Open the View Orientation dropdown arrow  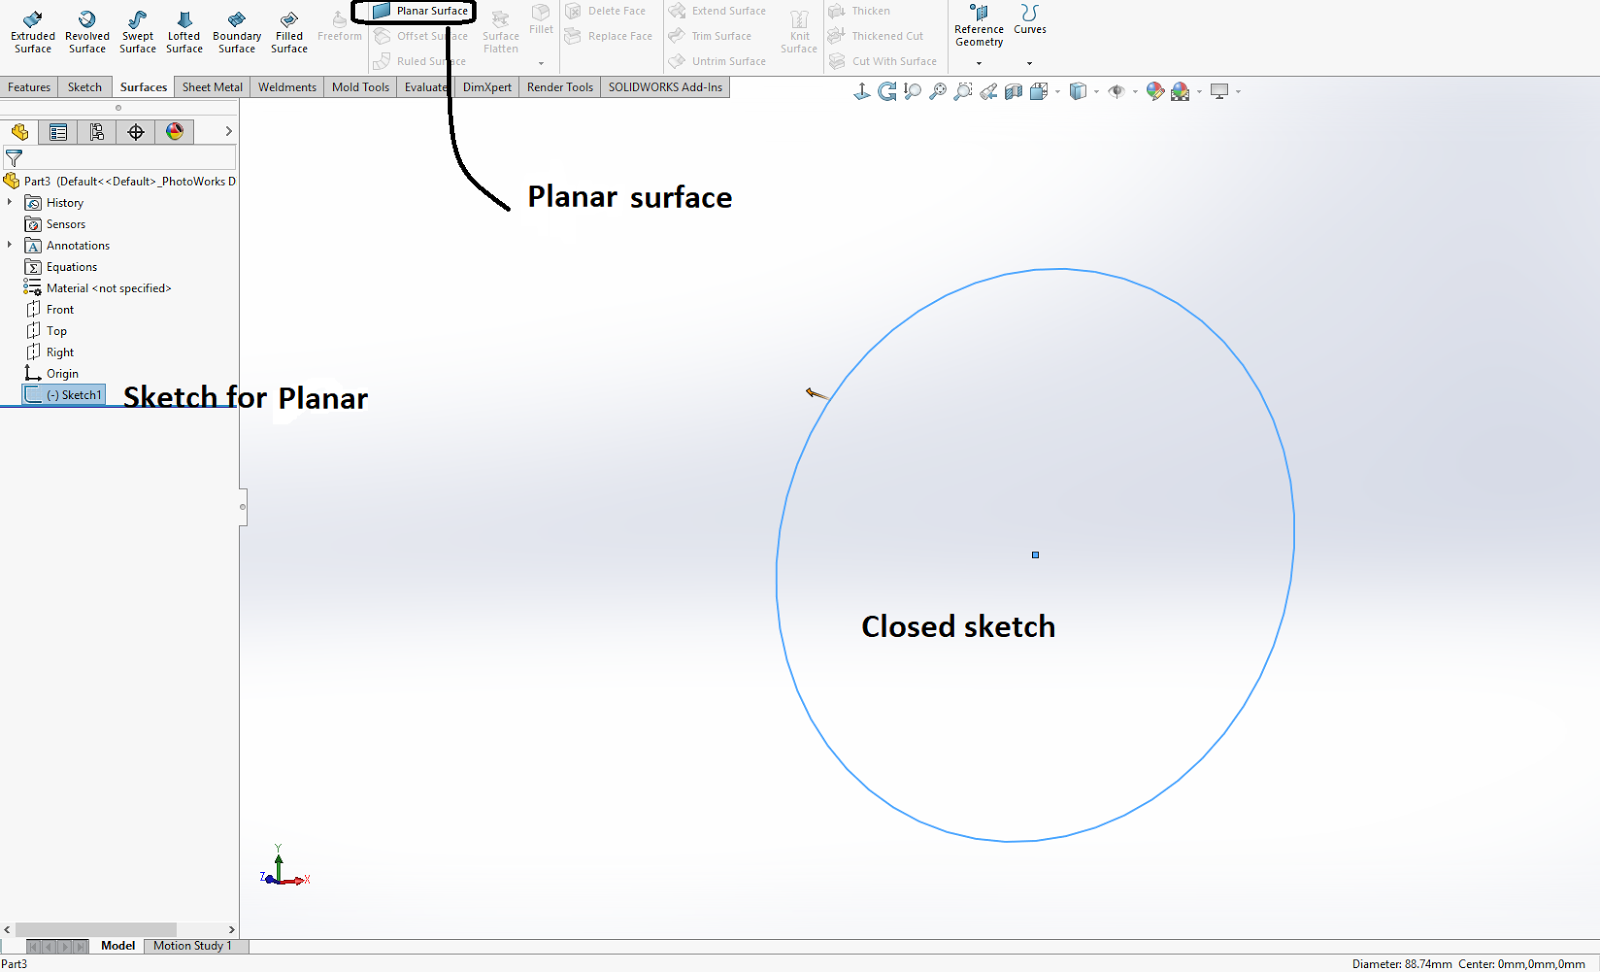pos(1056,92)
